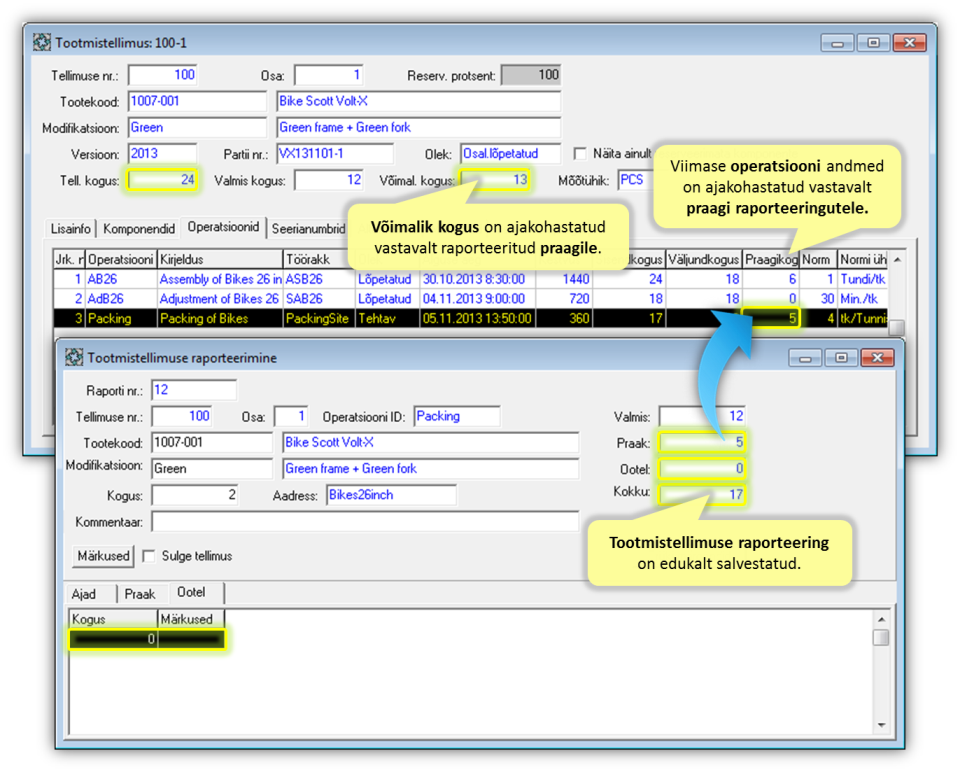The image size is (960, 772).
Task: Select the AB26 operation row
Action: 470,279
